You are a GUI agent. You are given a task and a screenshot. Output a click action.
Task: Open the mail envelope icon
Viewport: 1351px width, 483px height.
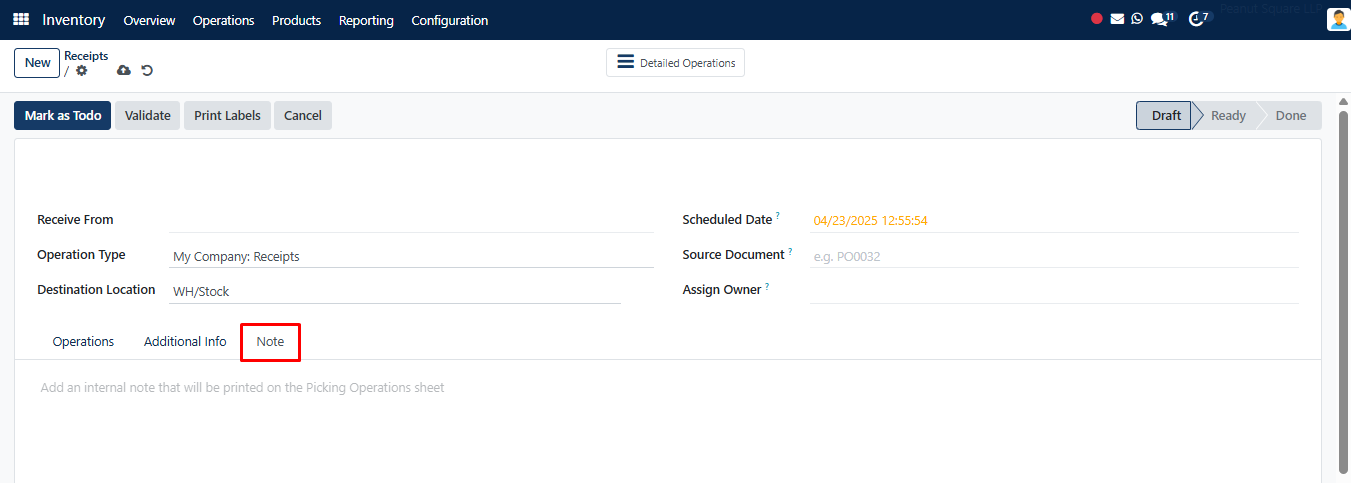point(1117,18)
